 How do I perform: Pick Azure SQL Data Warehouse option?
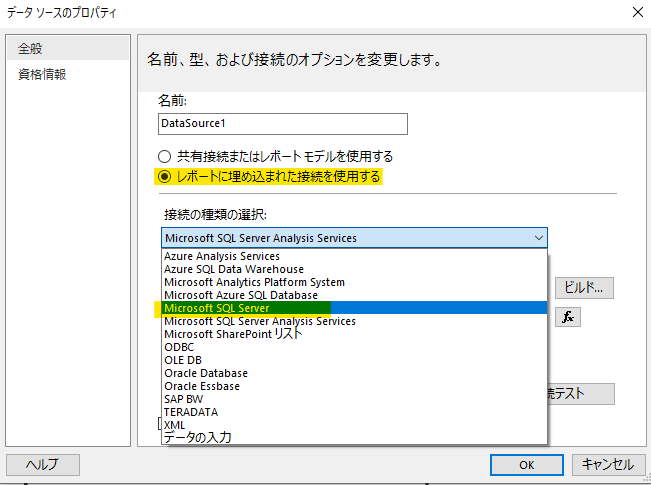pos(234,269)
